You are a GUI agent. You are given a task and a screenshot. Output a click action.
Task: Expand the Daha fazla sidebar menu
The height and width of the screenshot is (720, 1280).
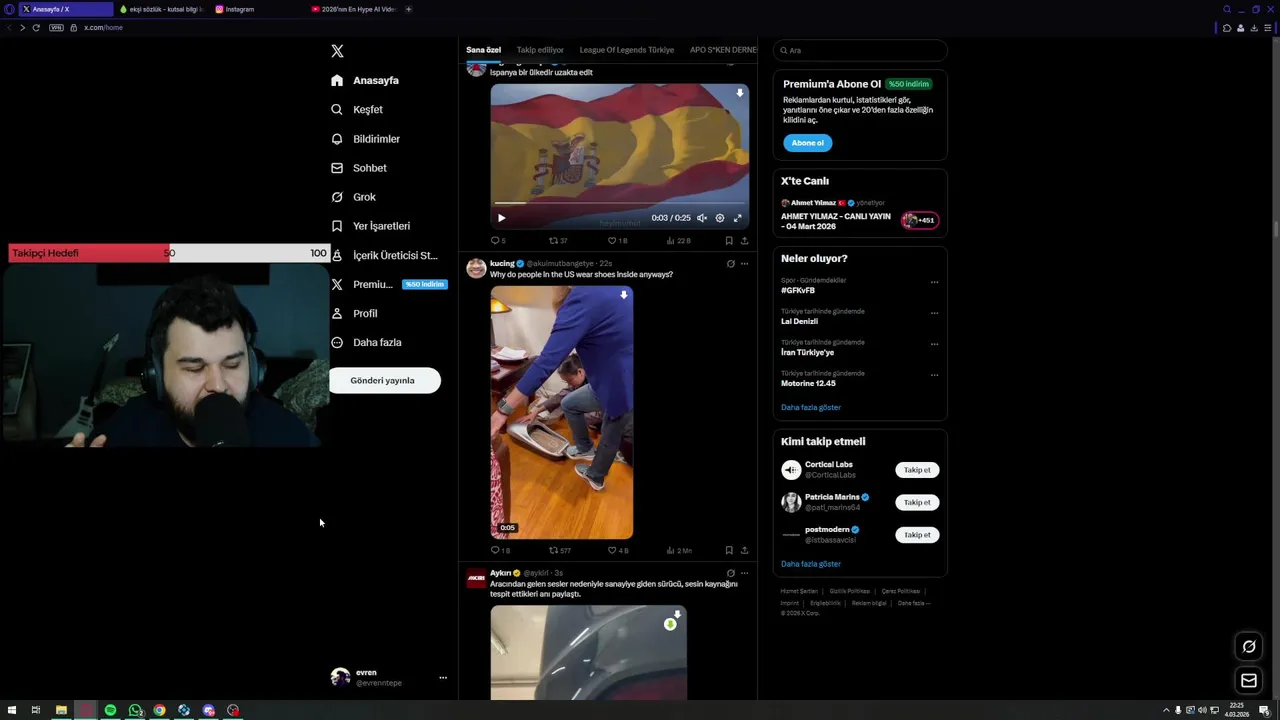pyautogui.click(x=366, y=342)
